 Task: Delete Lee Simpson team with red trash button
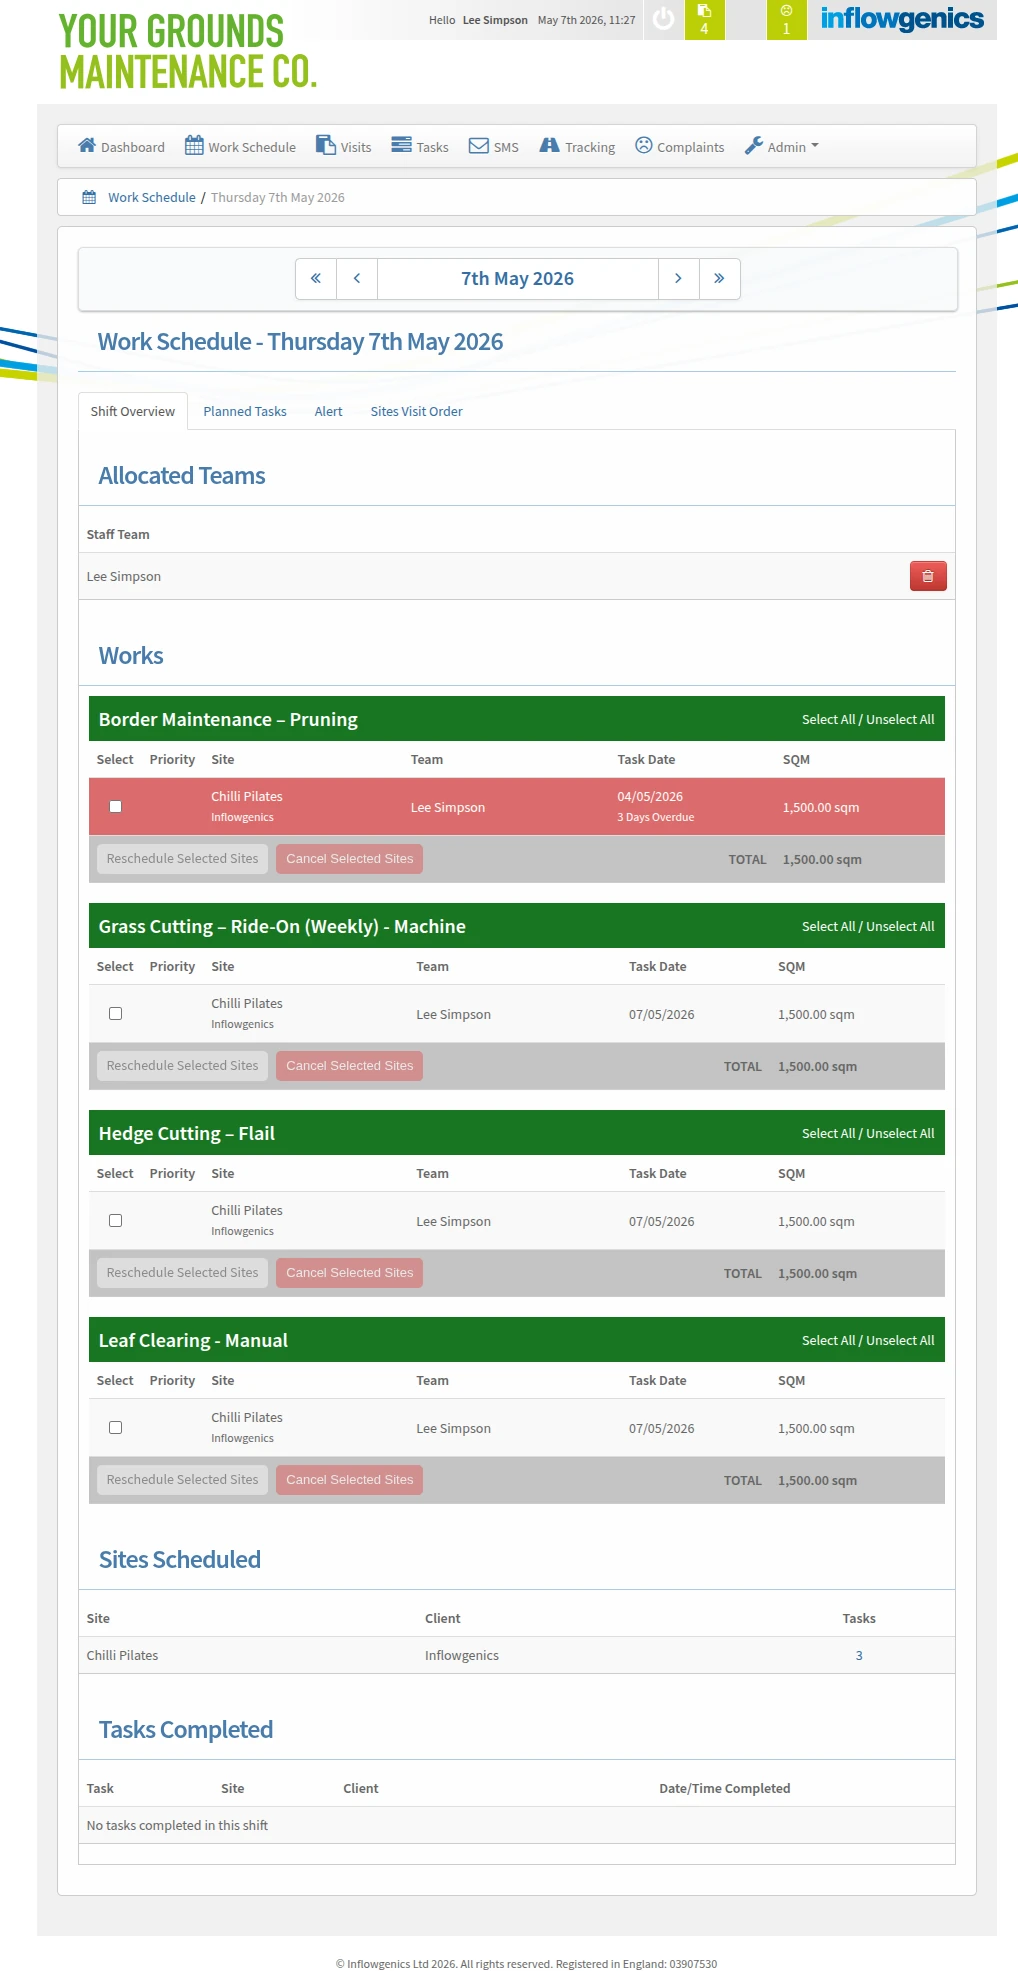coord(928,576)
